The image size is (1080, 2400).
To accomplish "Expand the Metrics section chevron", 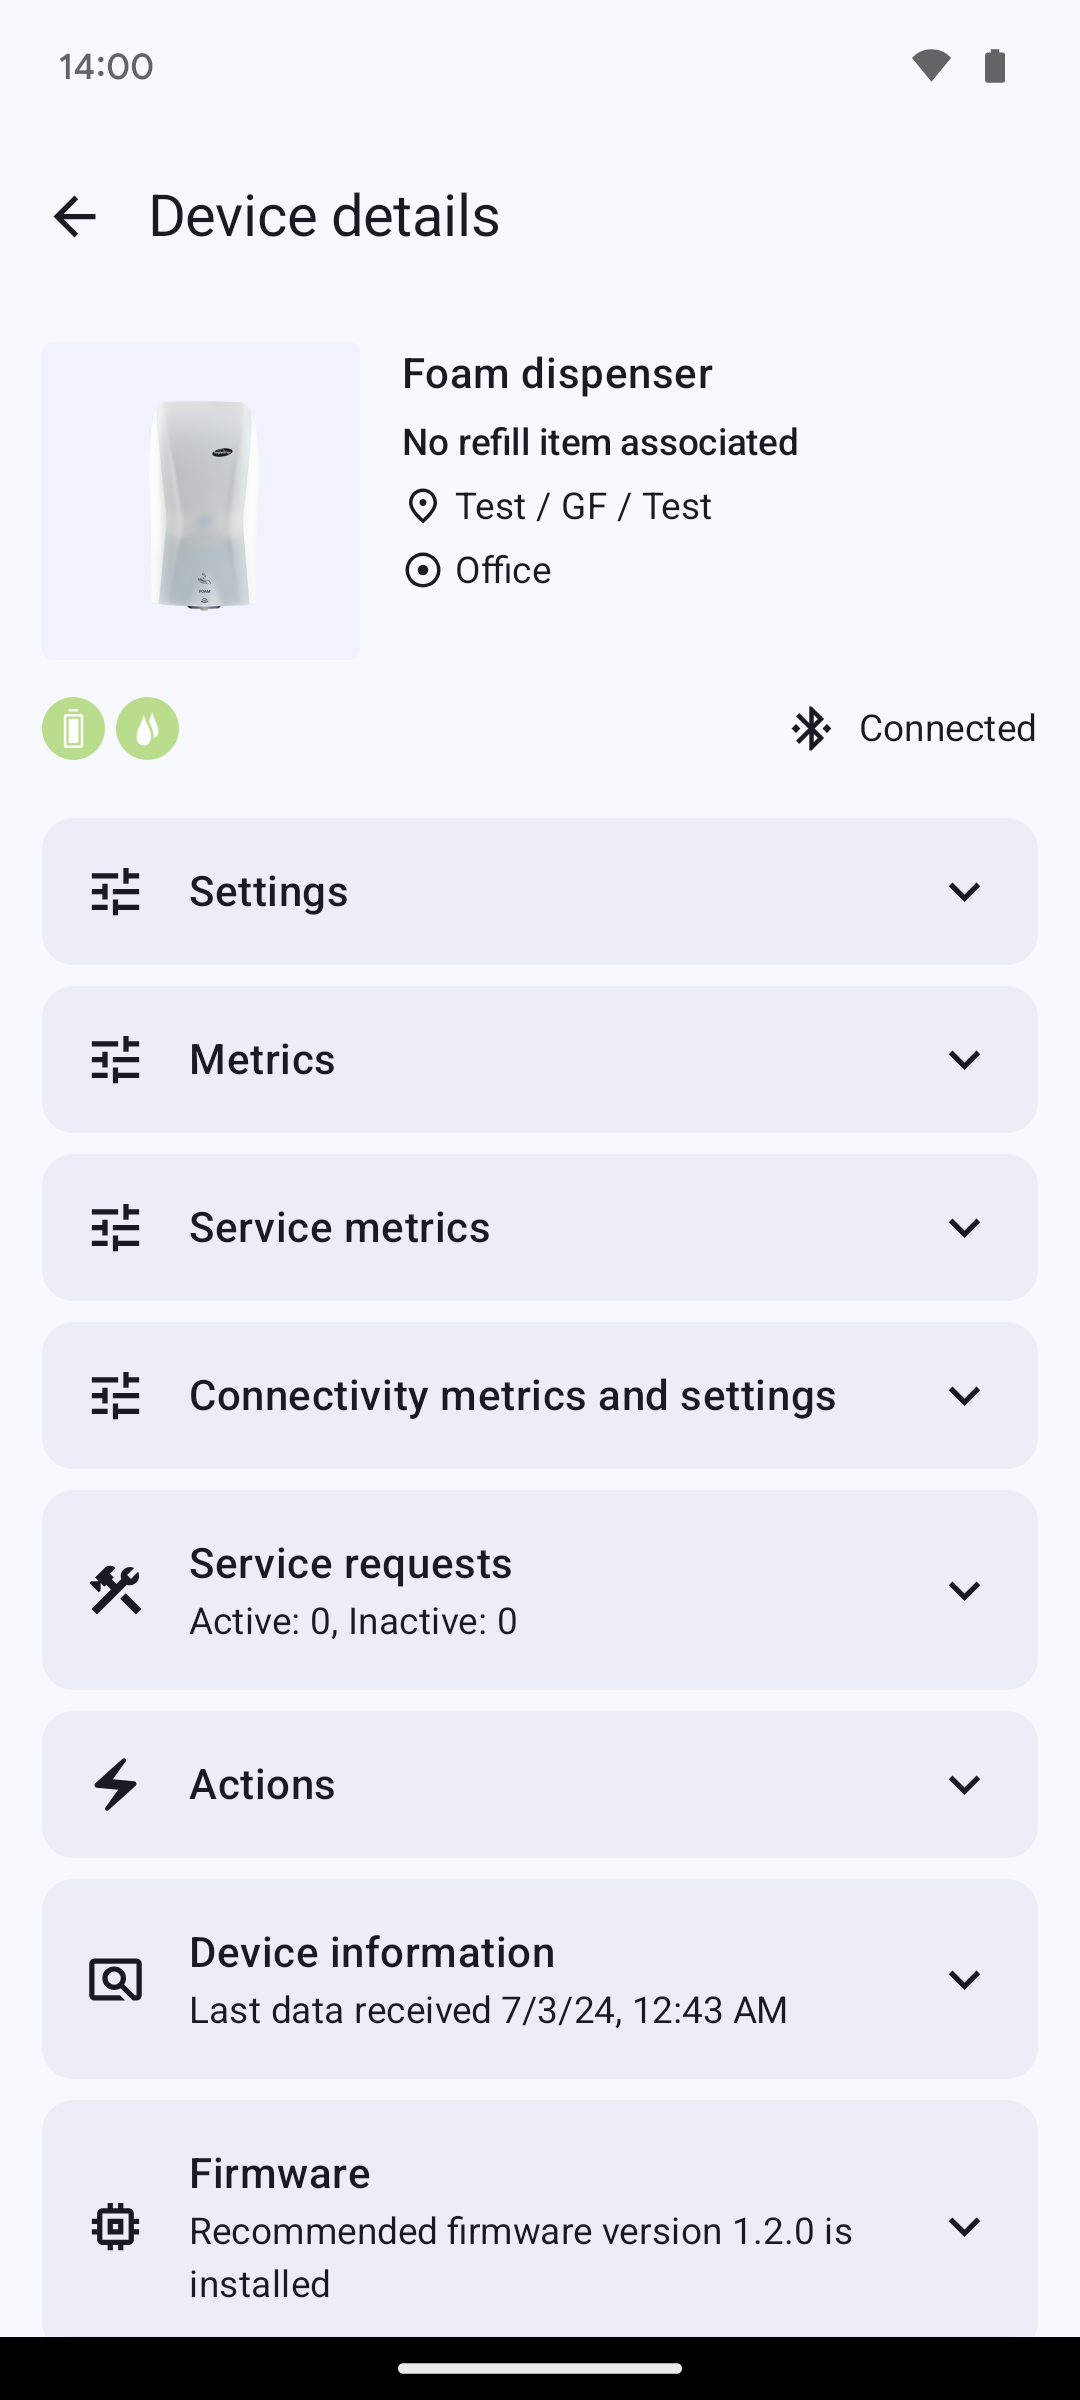I will click(964, 1060).
